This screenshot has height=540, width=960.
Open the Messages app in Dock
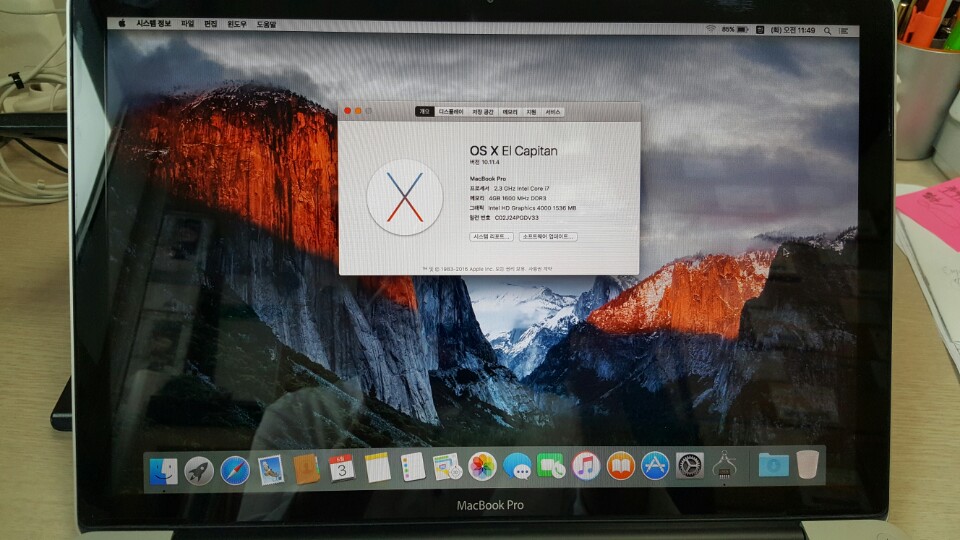coord(517,466)
